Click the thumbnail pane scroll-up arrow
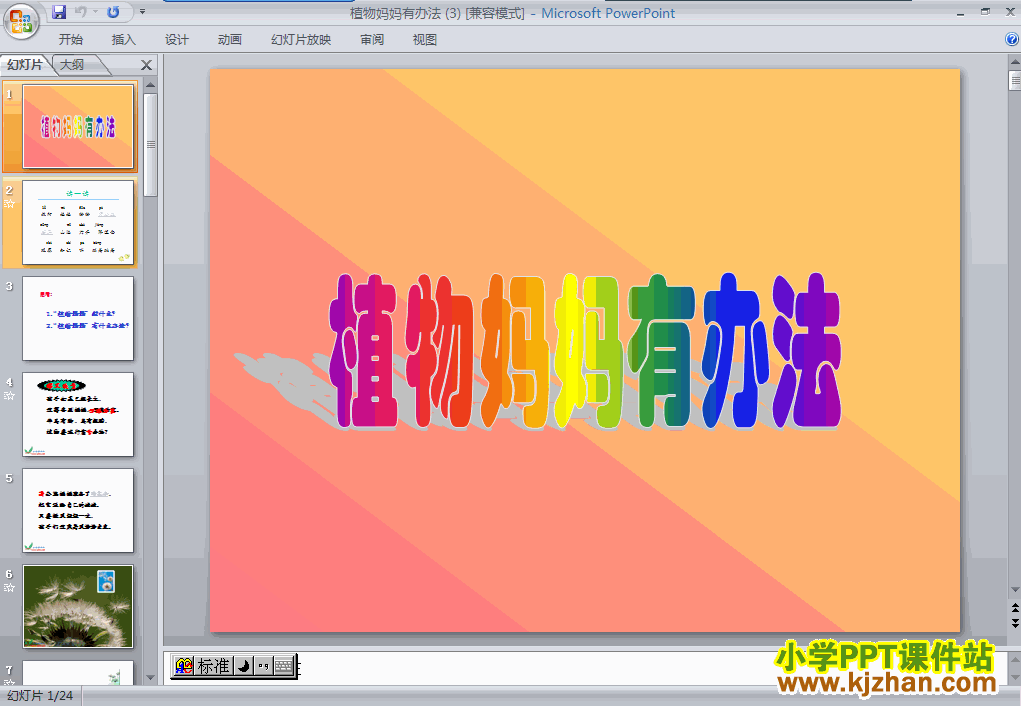The image size is (1021, 706). (150, 85)
